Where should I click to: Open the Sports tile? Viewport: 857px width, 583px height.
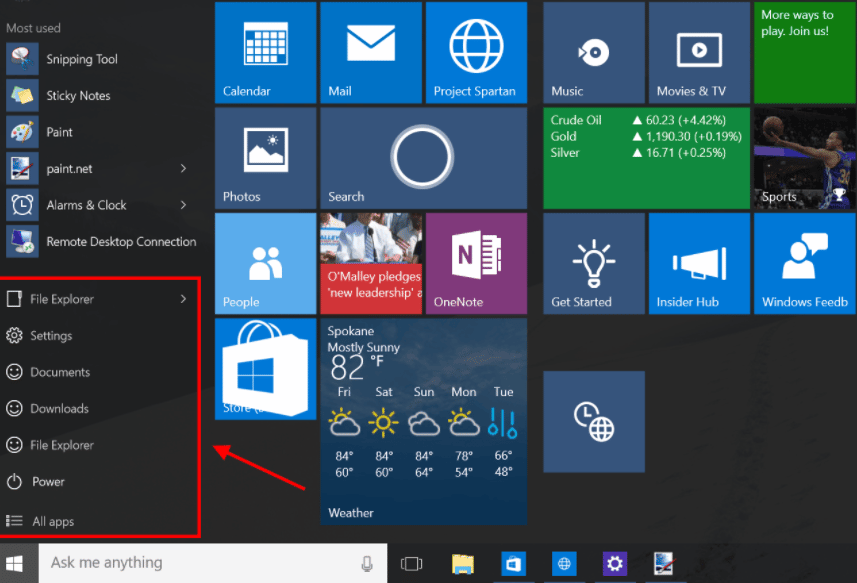point(805,158)
